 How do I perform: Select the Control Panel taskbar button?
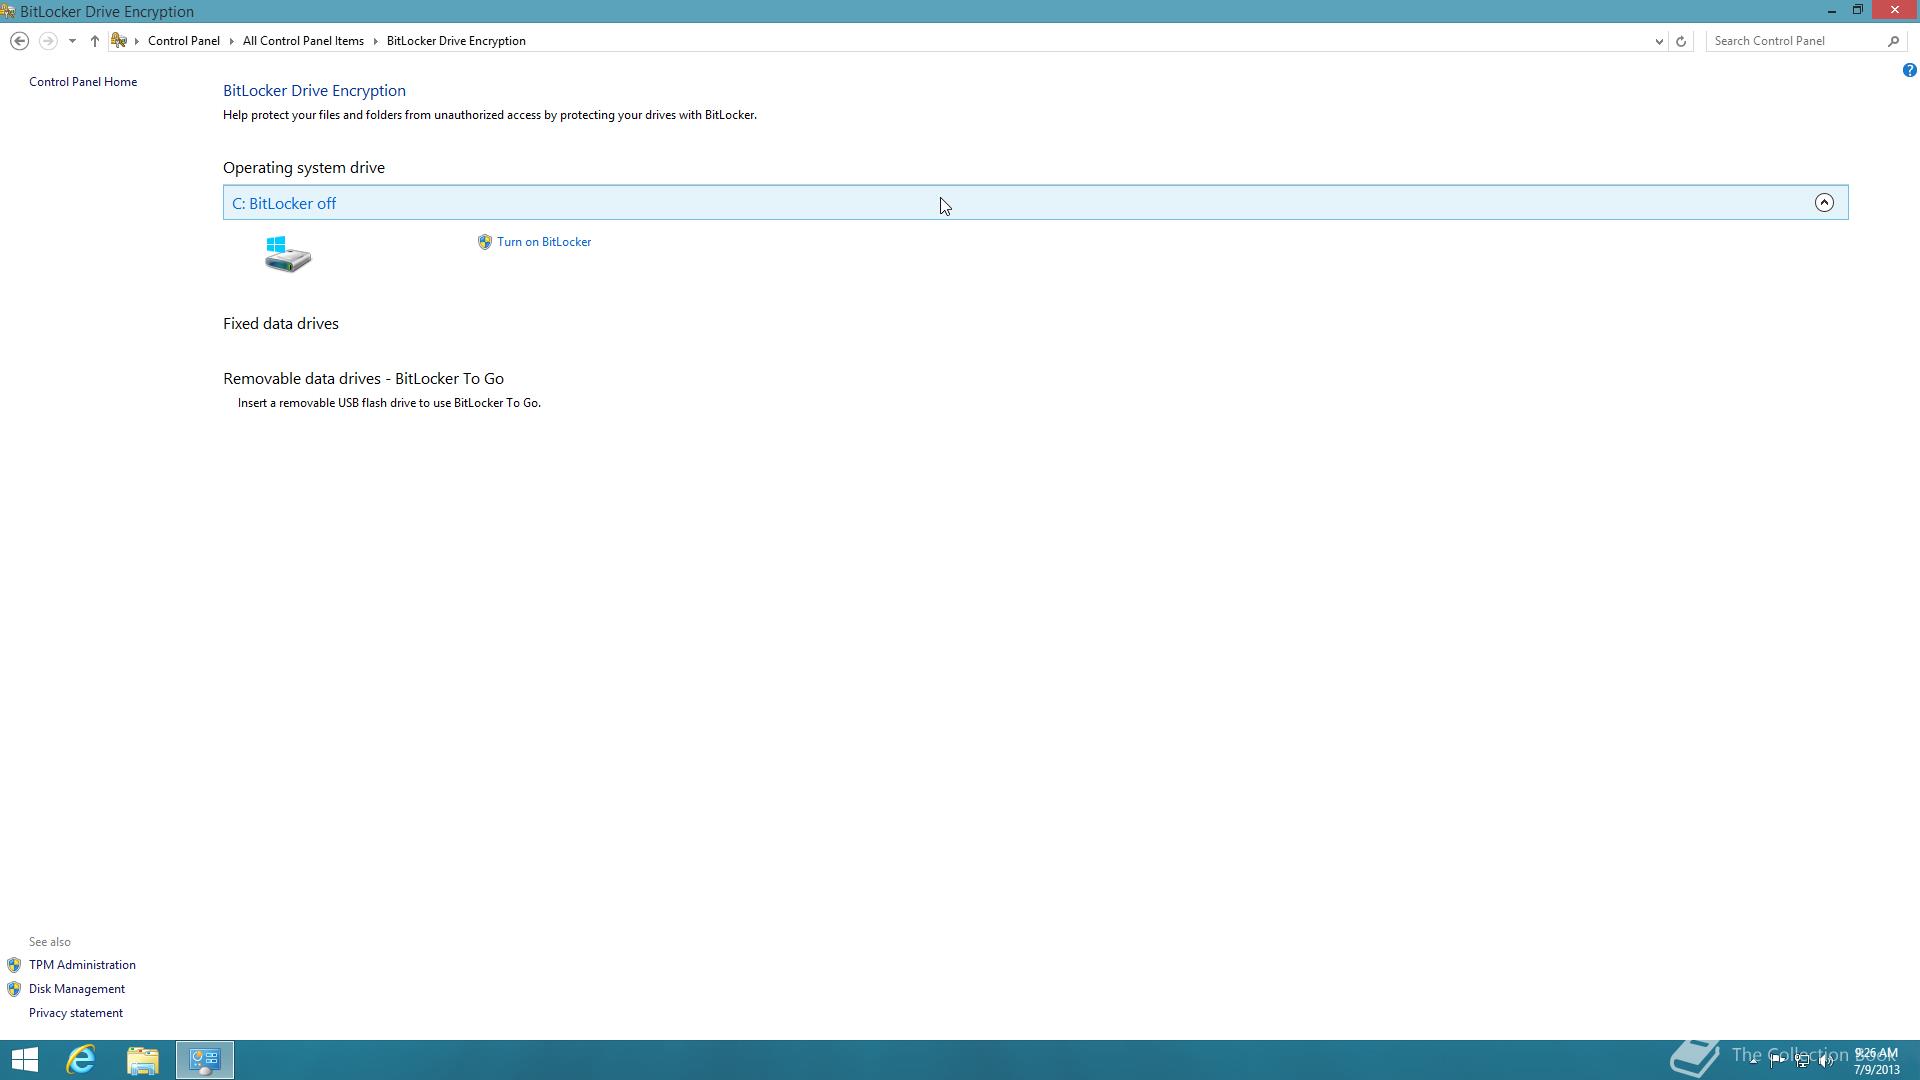(x=205, y=1060)
